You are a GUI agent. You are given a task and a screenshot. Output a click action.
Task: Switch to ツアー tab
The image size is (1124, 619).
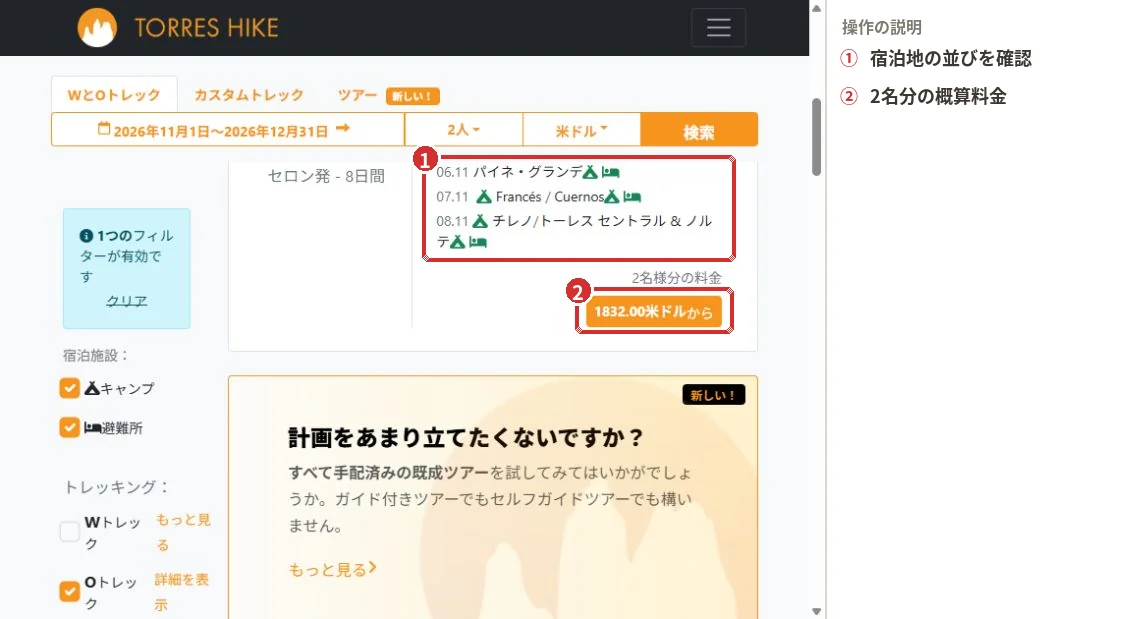pos(357,95)
